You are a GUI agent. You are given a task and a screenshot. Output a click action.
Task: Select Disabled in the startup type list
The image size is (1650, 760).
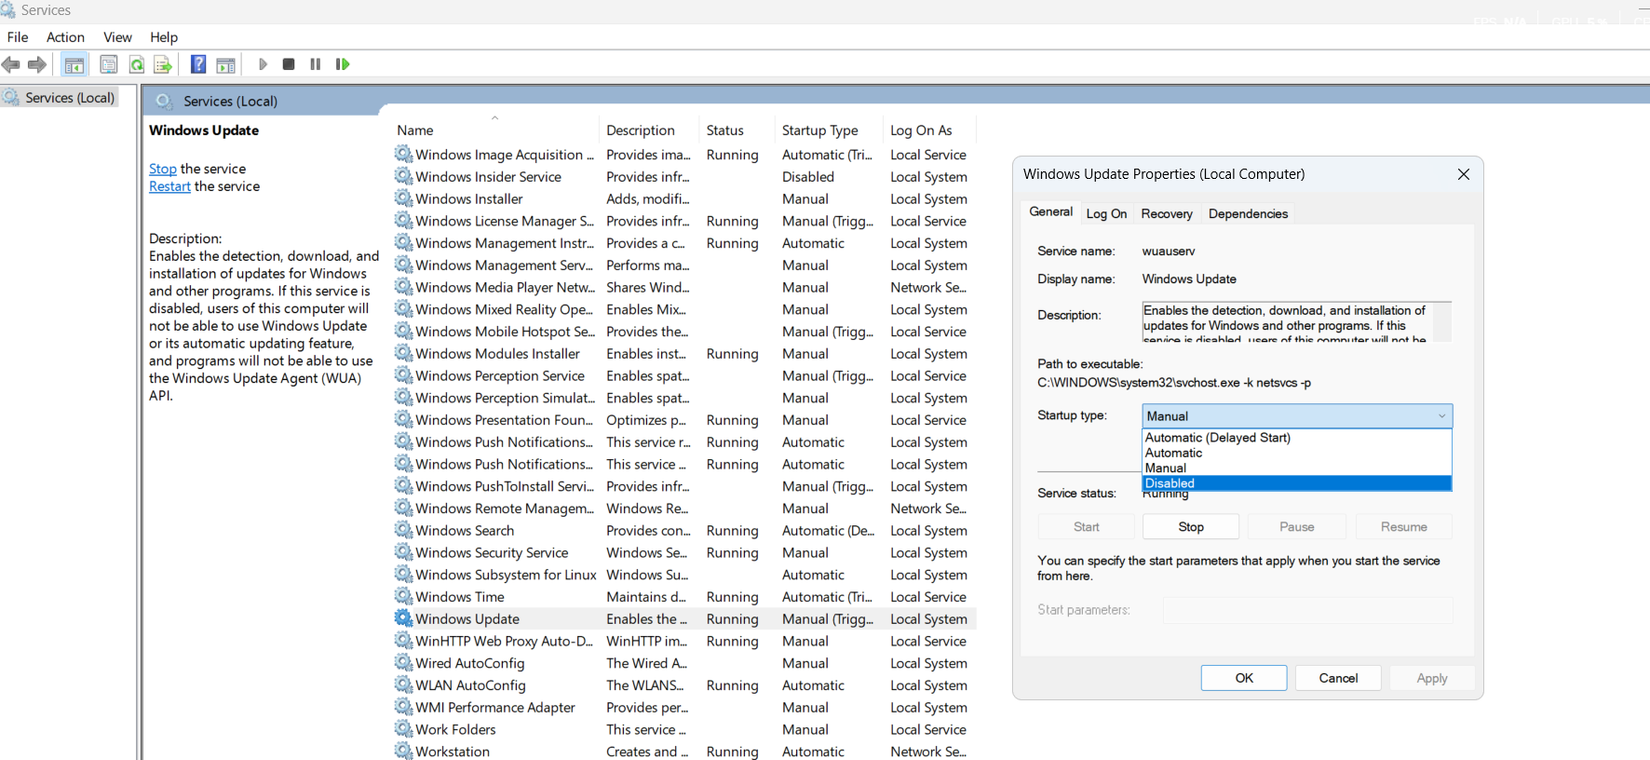point(1296,483)
